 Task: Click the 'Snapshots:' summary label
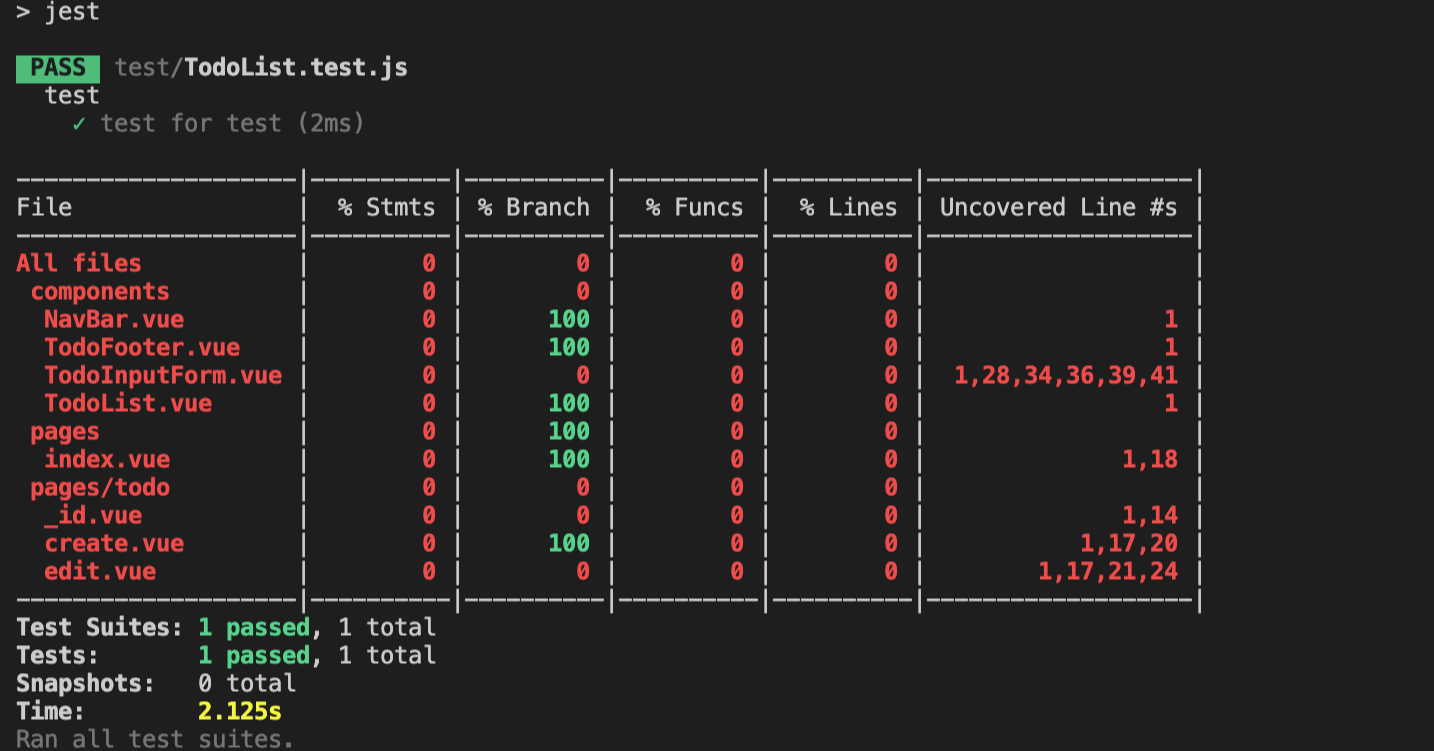86,684
